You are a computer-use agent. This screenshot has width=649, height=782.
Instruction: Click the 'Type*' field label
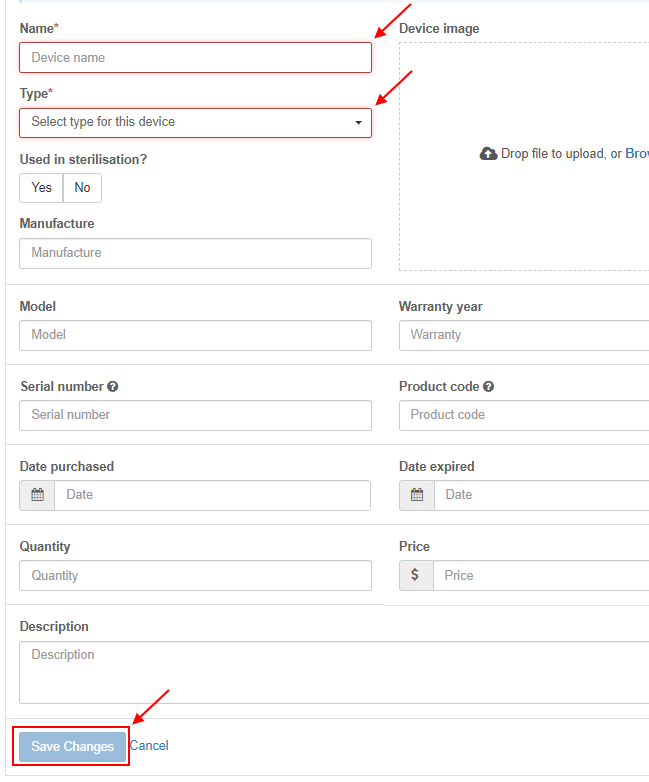36,94
